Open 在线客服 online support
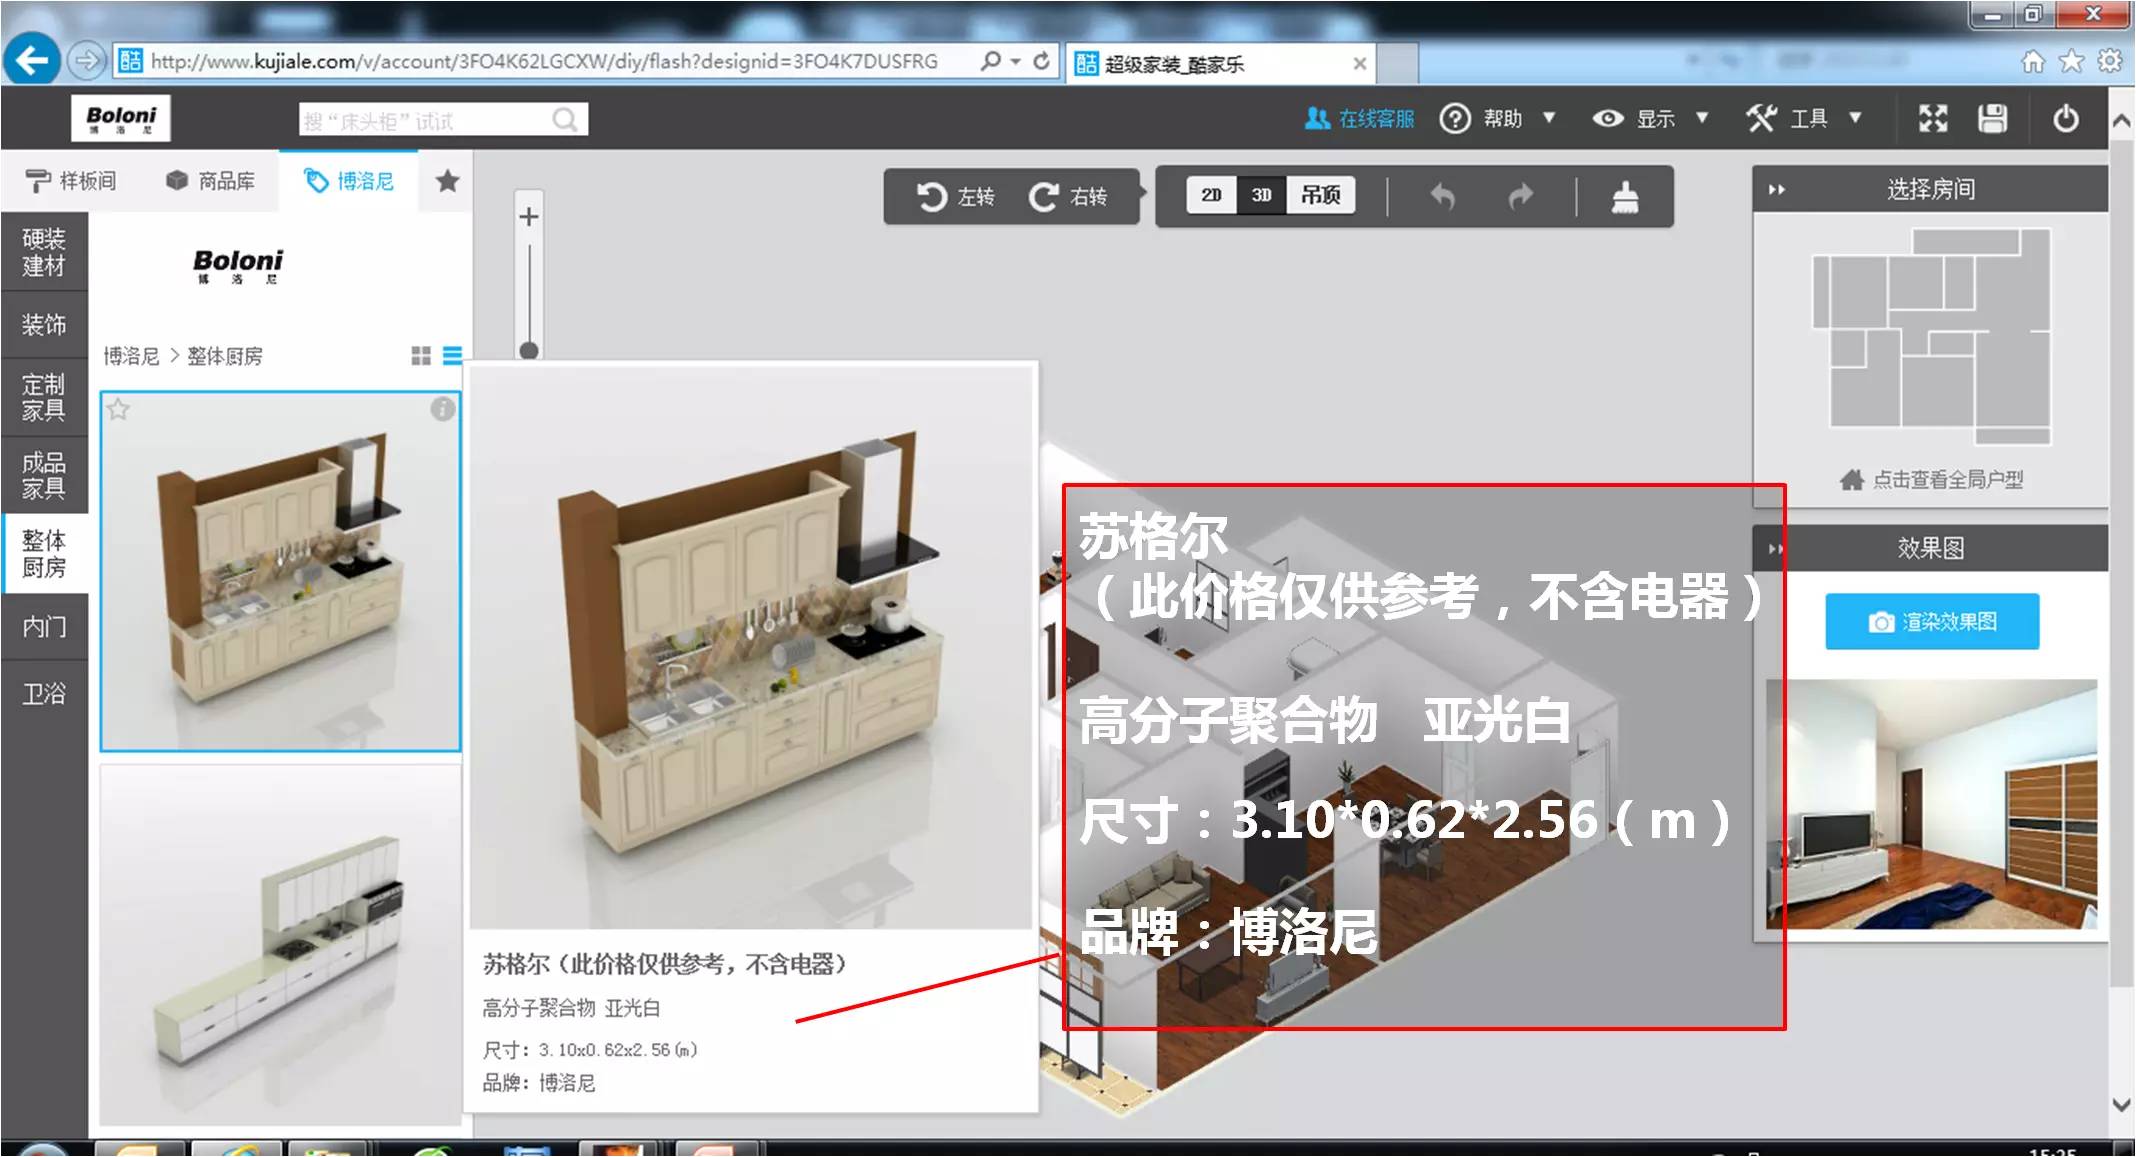Viewport: 2136px width, 1157px height. (1359, 119)
